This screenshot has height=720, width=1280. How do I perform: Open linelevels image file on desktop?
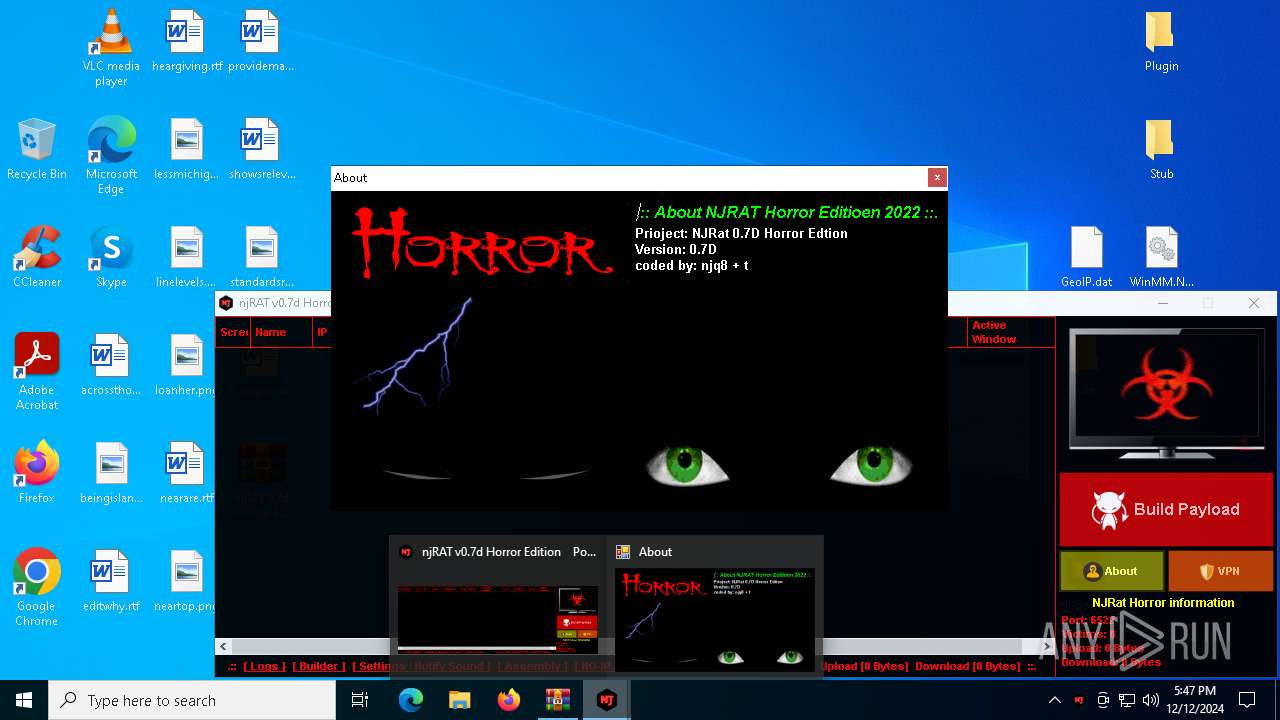click(x=187, y=258)
